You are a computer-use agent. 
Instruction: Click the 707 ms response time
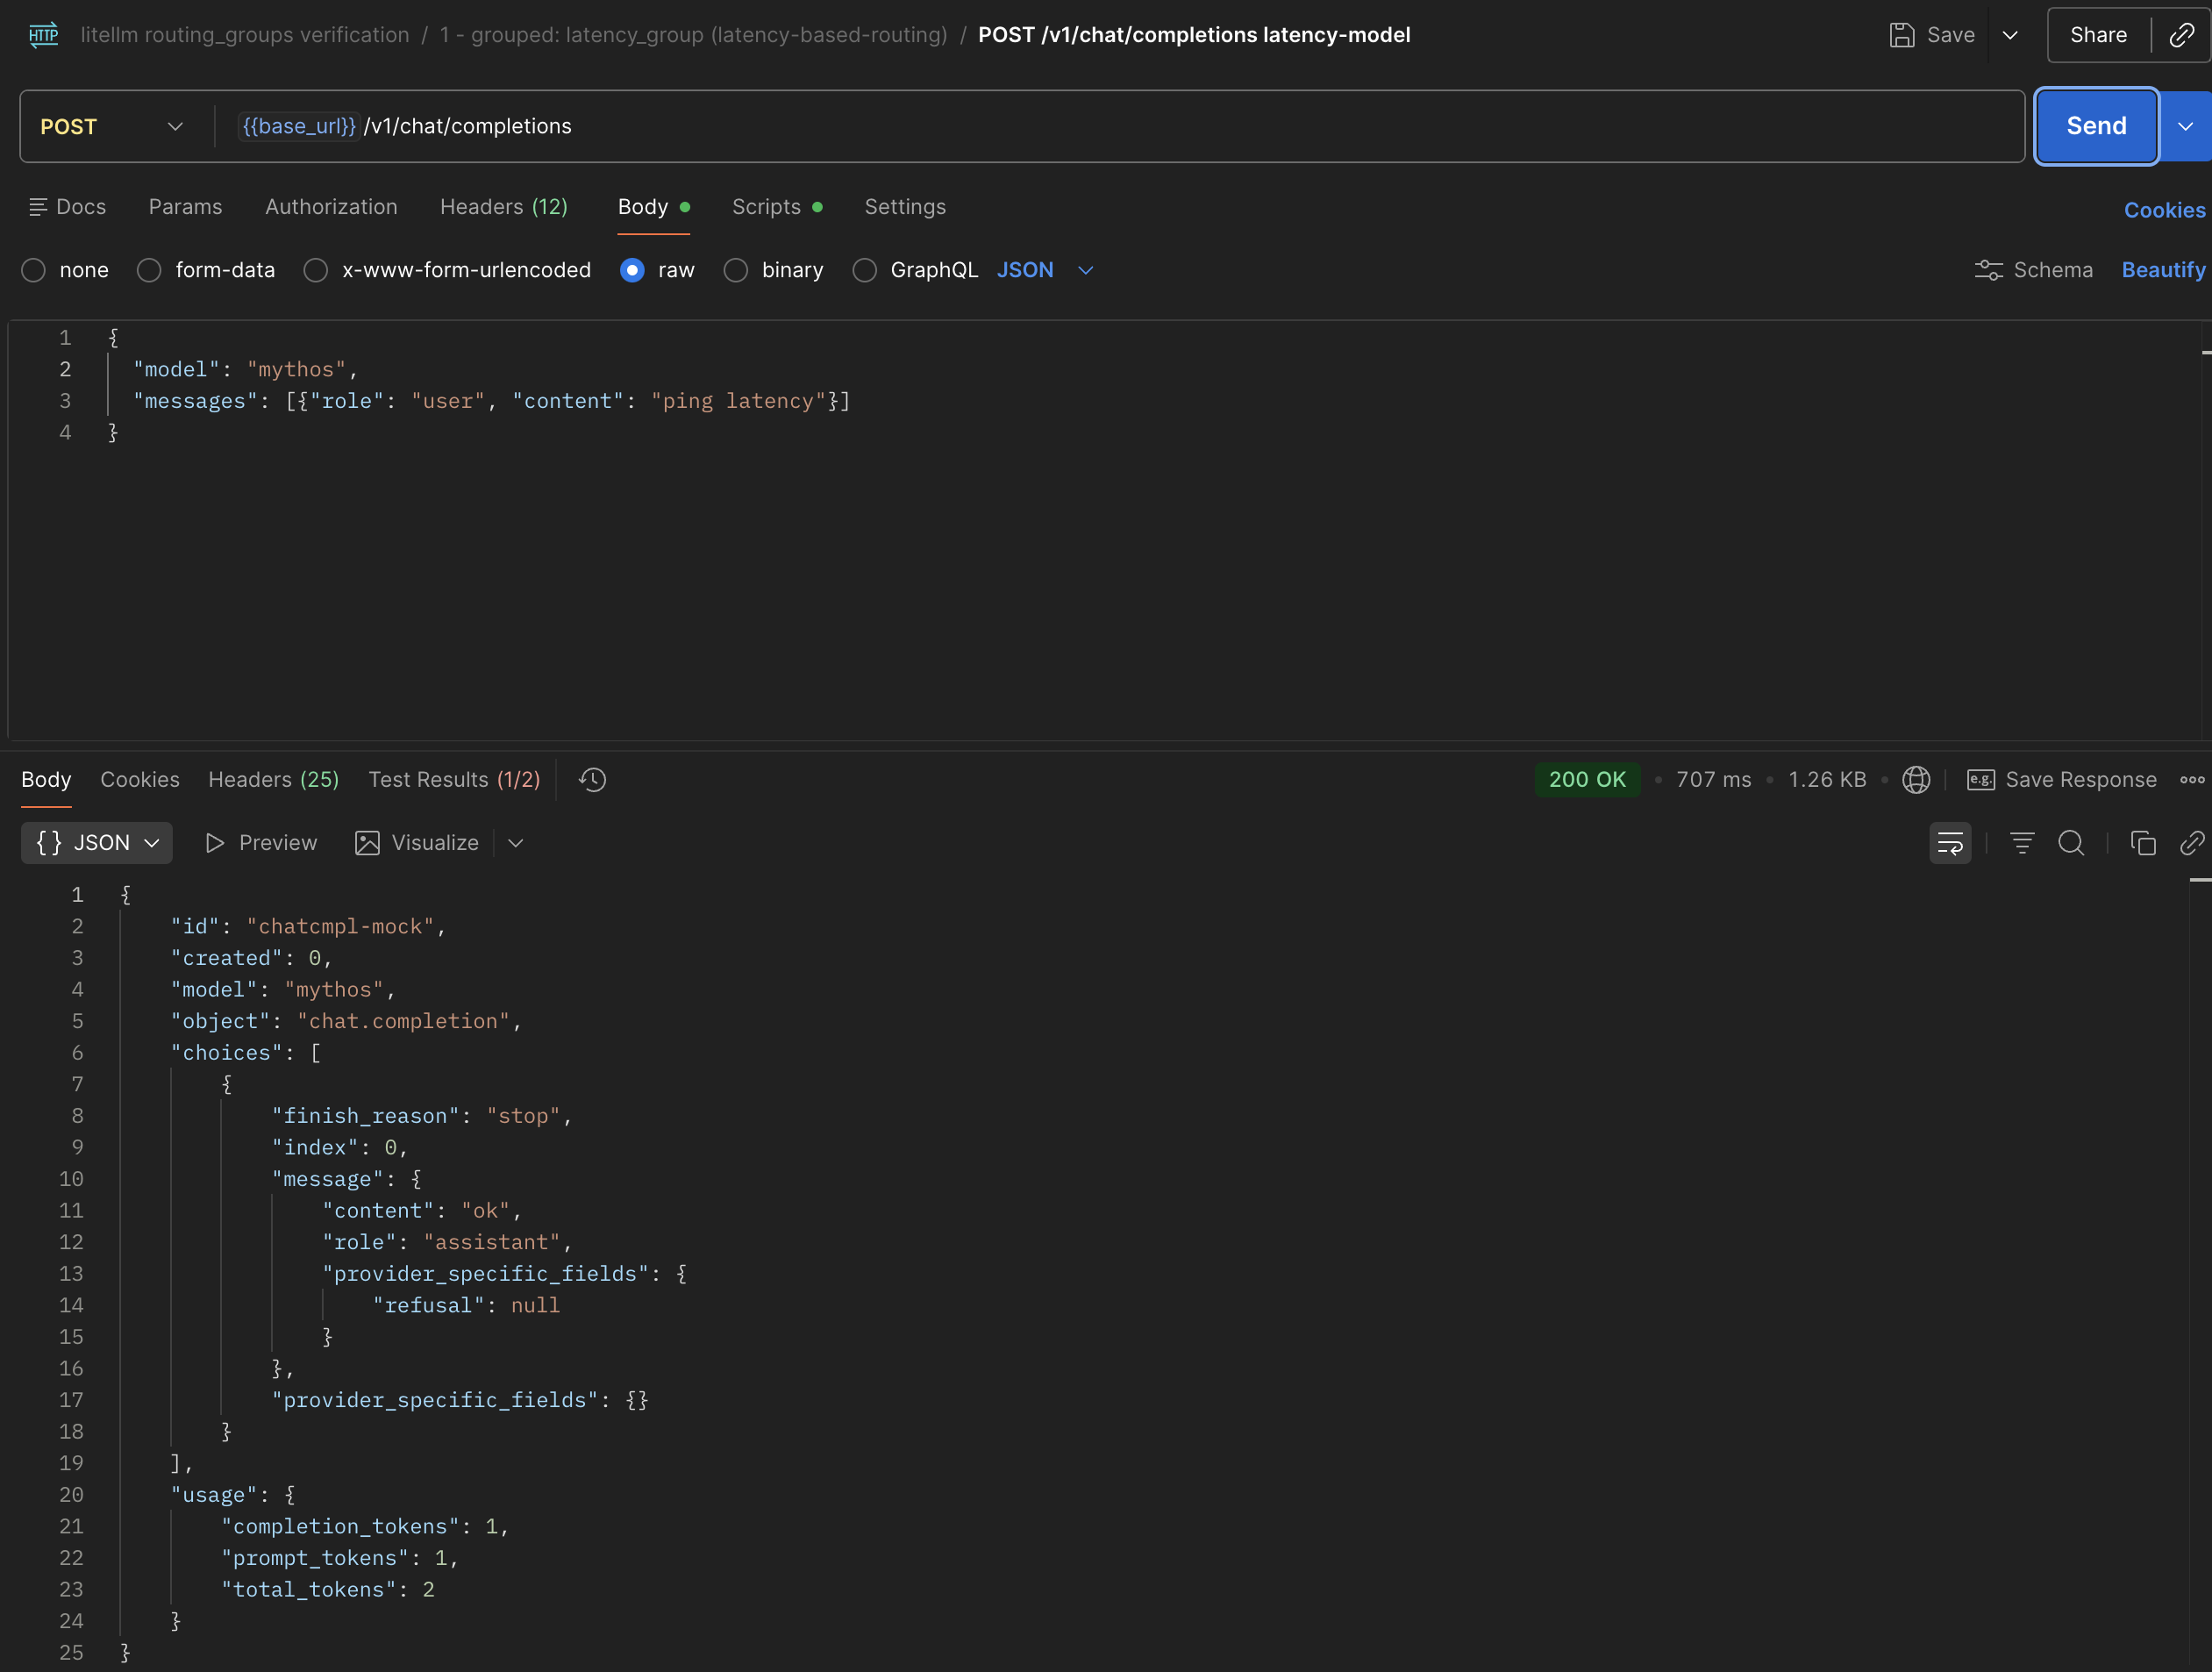1713,780
